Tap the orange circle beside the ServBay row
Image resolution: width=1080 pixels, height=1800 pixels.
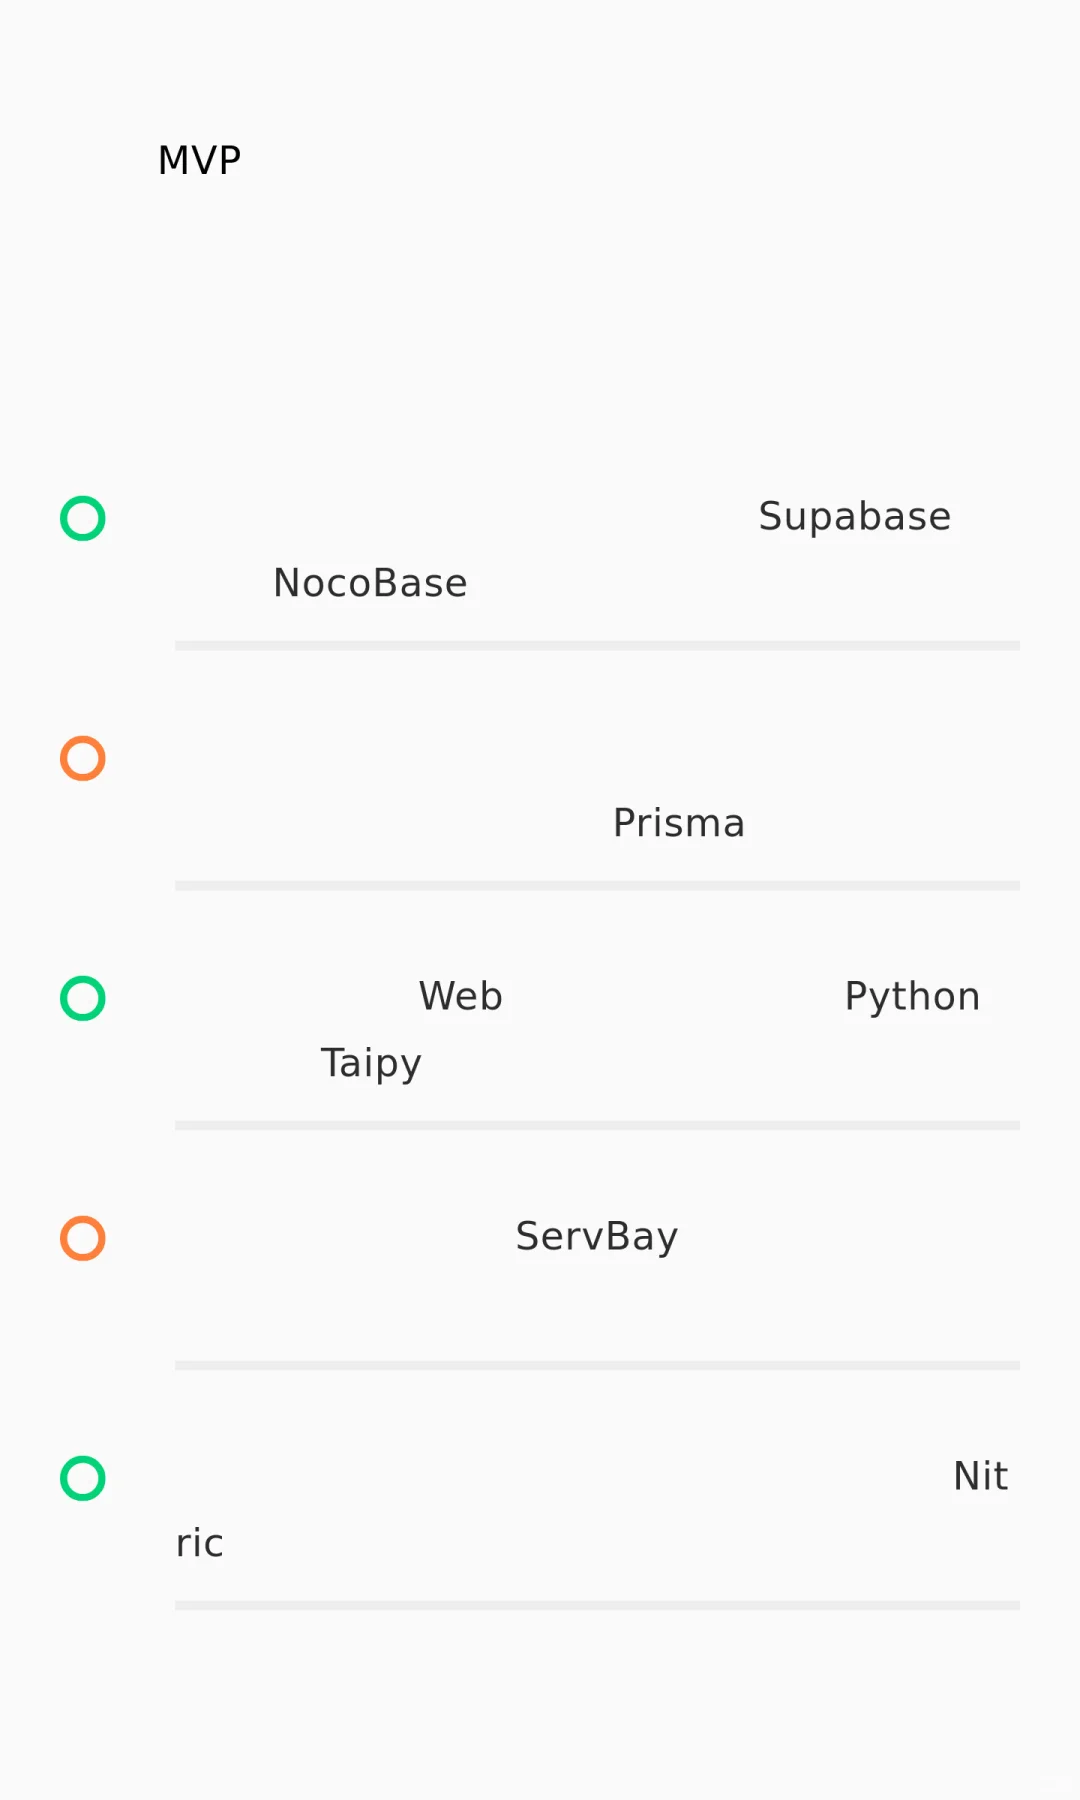(x=83, y=1238)
